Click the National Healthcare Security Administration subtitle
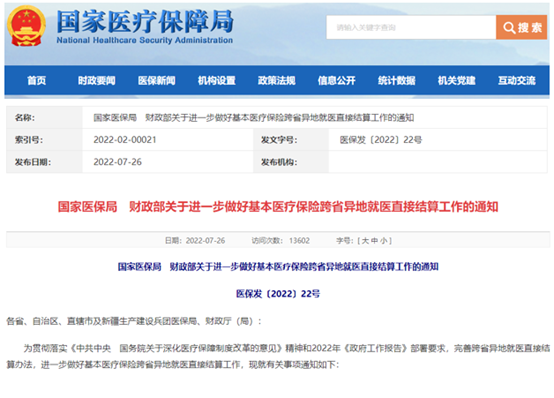The image size is (554, 398). [x=145, y=40]
